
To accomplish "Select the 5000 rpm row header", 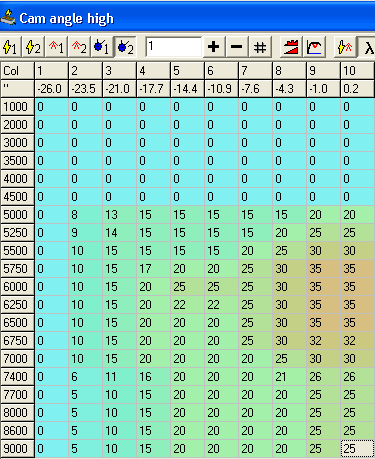I will (x=17, y=215).
